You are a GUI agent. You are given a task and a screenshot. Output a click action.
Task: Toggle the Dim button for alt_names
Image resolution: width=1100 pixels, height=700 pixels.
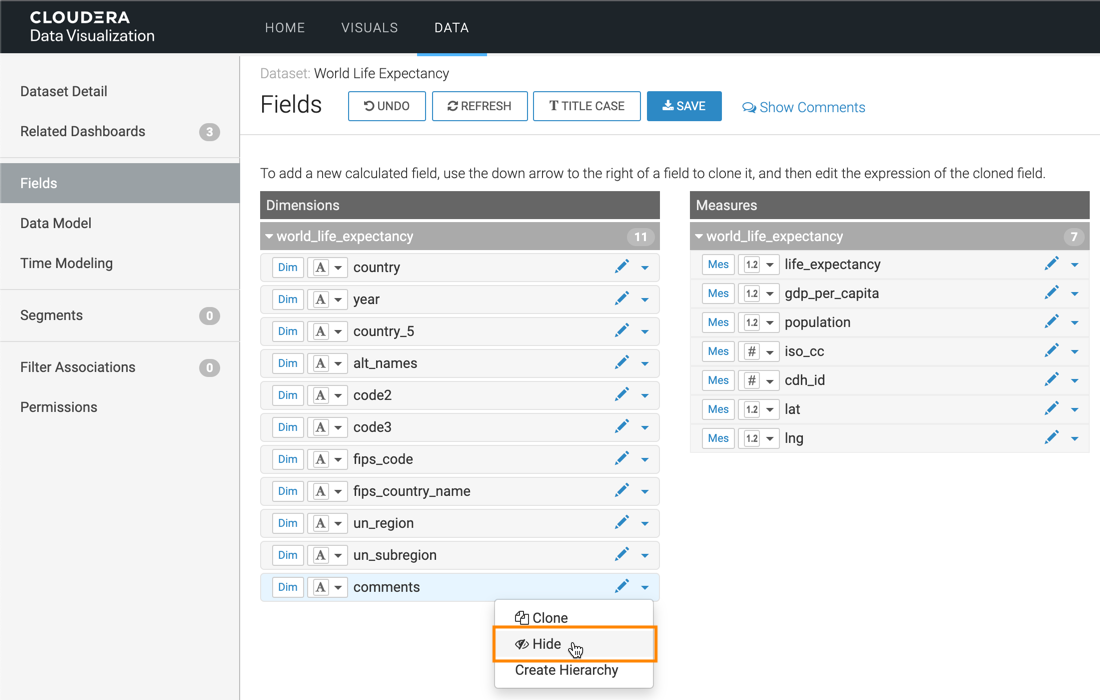(287, 363)
